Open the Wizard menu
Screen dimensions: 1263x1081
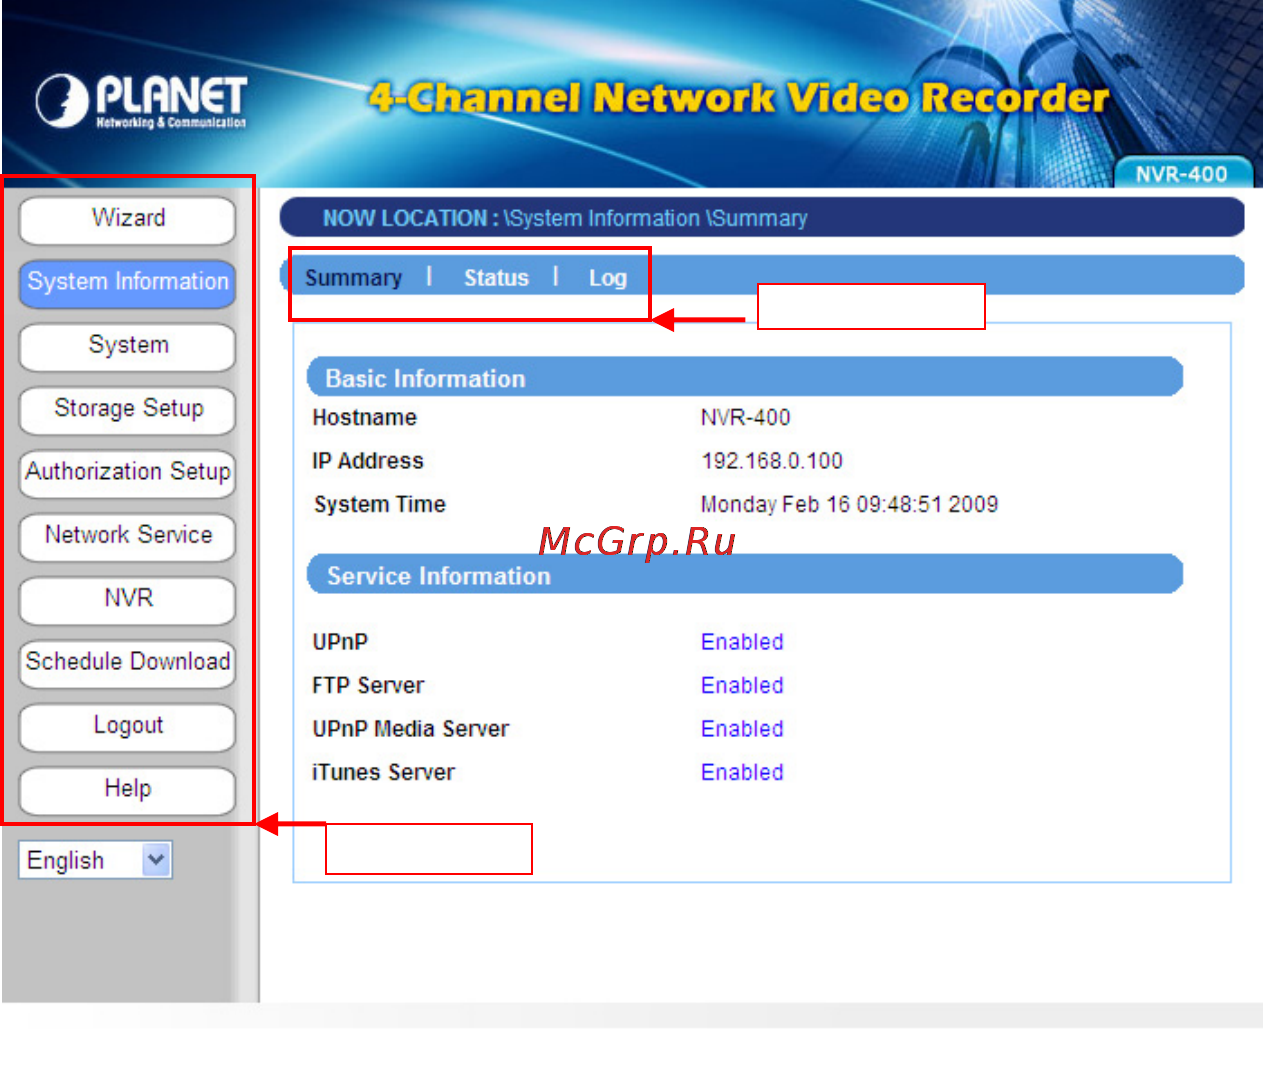click(128, 219)
